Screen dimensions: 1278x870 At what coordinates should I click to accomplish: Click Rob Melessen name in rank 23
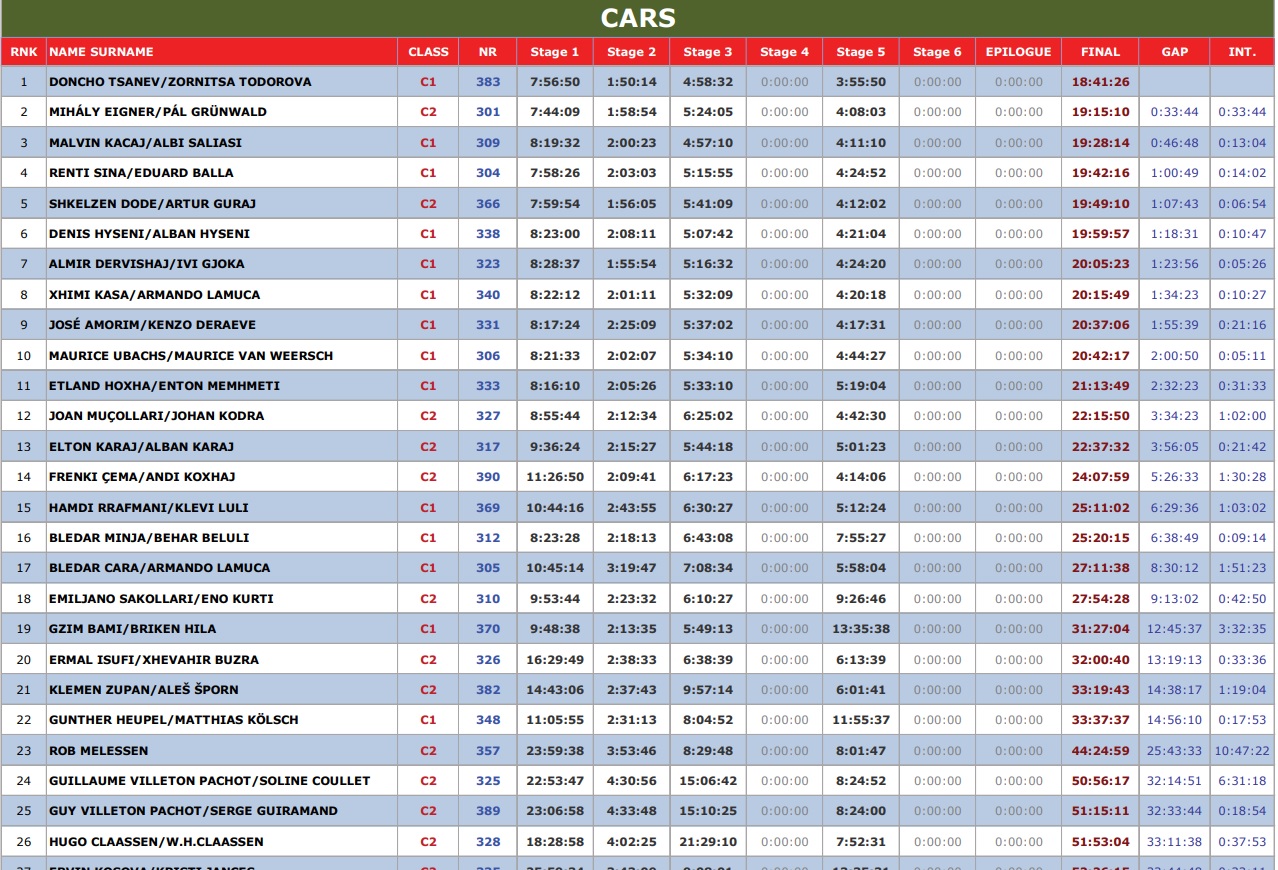coord(98,751)
